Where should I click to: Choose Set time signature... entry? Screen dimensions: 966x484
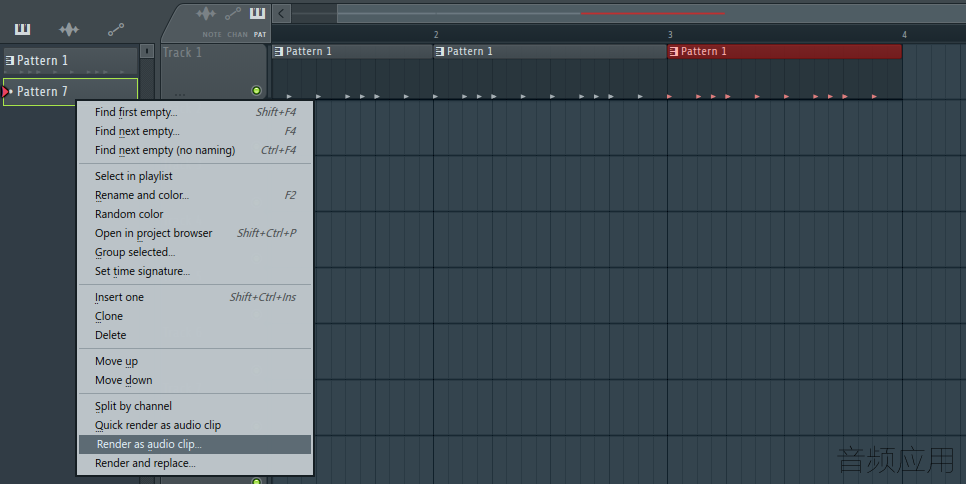tap(195, 272)
